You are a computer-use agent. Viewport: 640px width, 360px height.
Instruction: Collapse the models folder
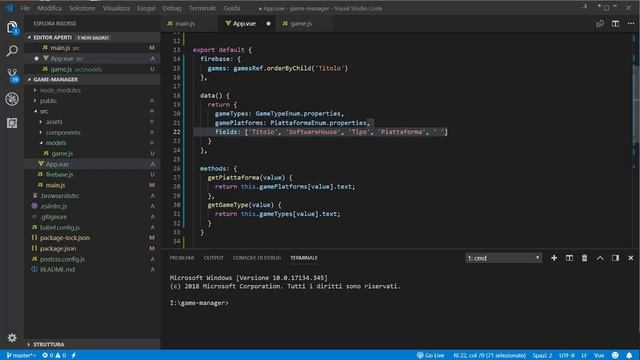[x=56, y=143]
